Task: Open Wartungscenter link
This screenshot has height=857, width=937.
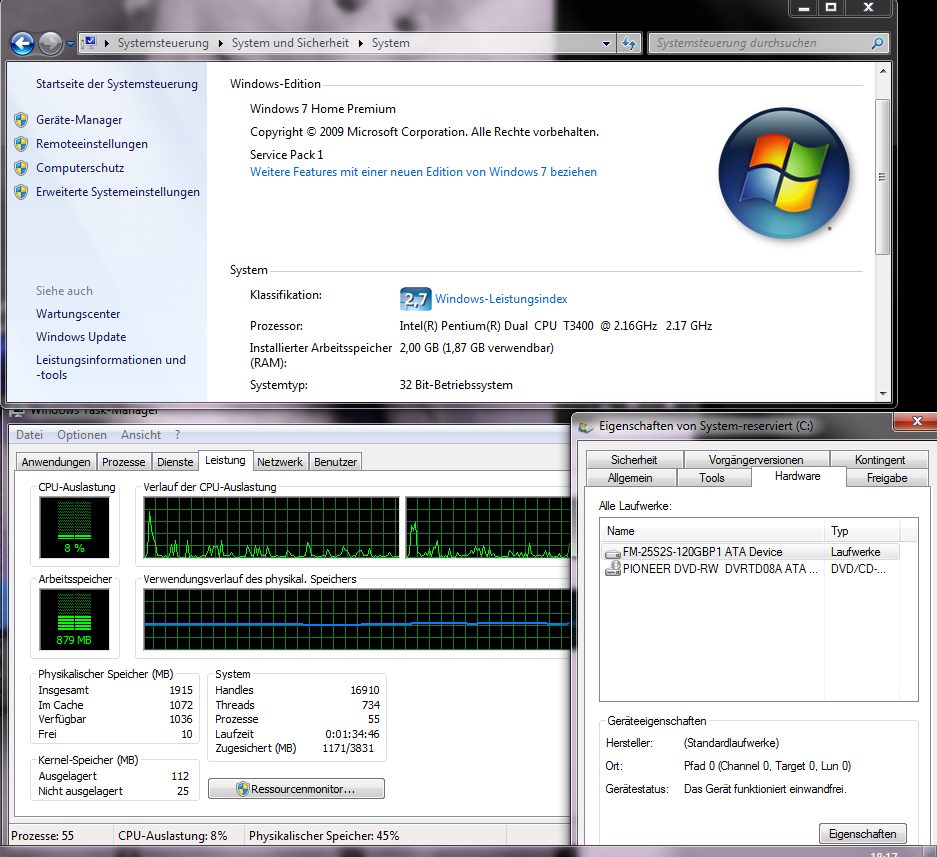Action: point(78,314)
